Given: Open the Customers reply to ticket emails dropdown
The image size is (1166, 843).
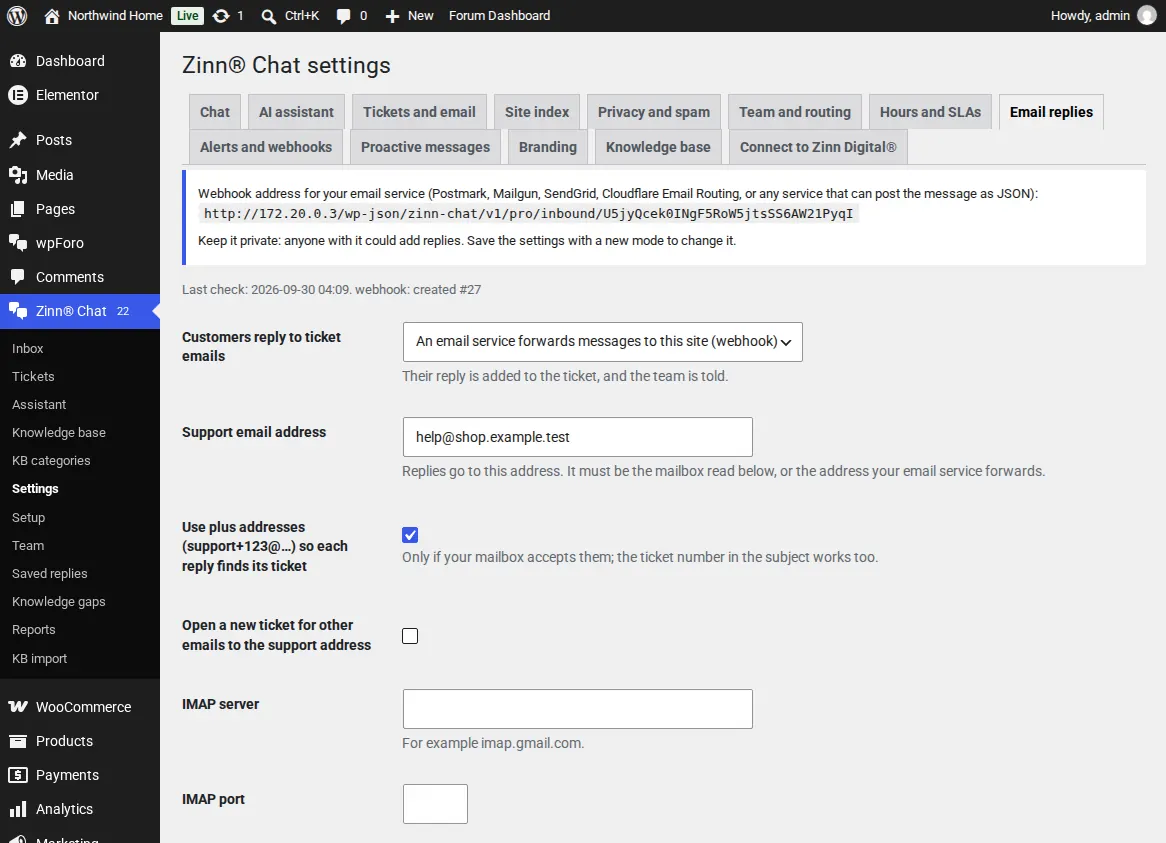Looking at the screenshot, I should click(602, 342).
